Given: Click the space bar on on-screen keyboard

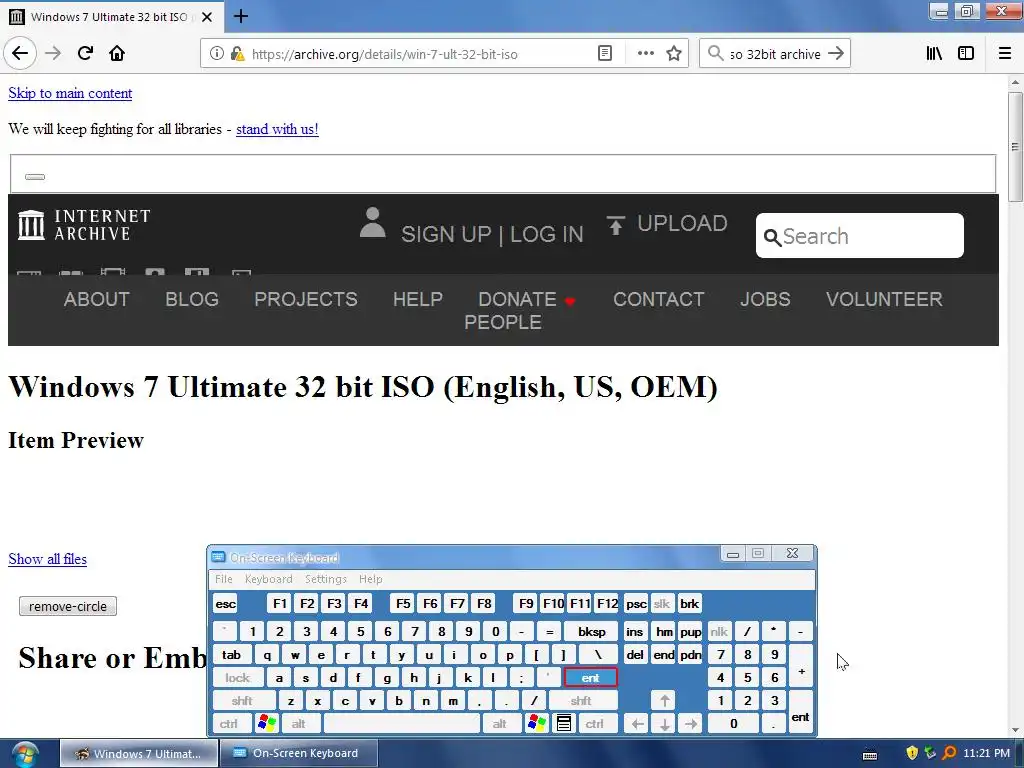Looking at the screenshot, I should click(x=402, y=724).
